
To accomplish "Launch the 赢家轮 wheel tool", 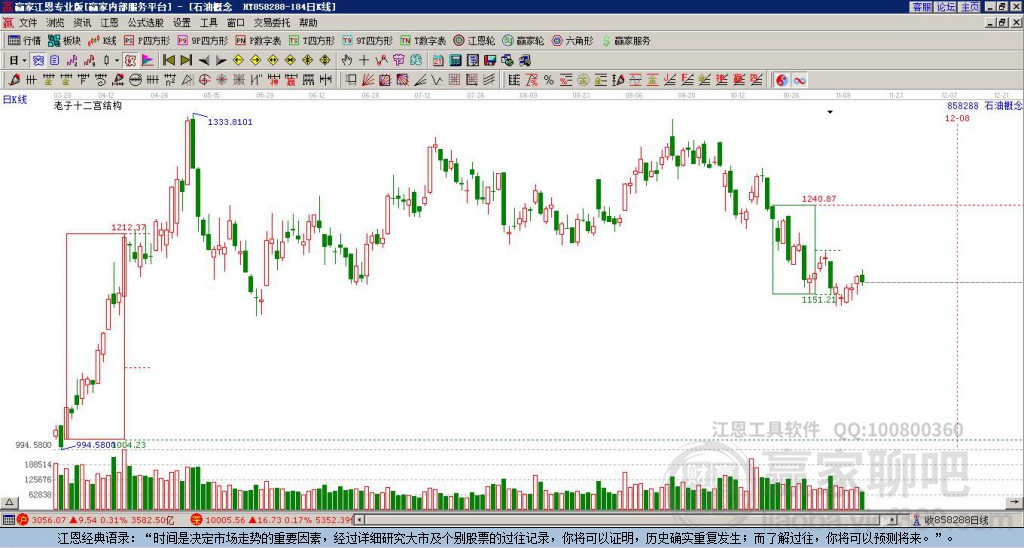I will pos(523,40).
